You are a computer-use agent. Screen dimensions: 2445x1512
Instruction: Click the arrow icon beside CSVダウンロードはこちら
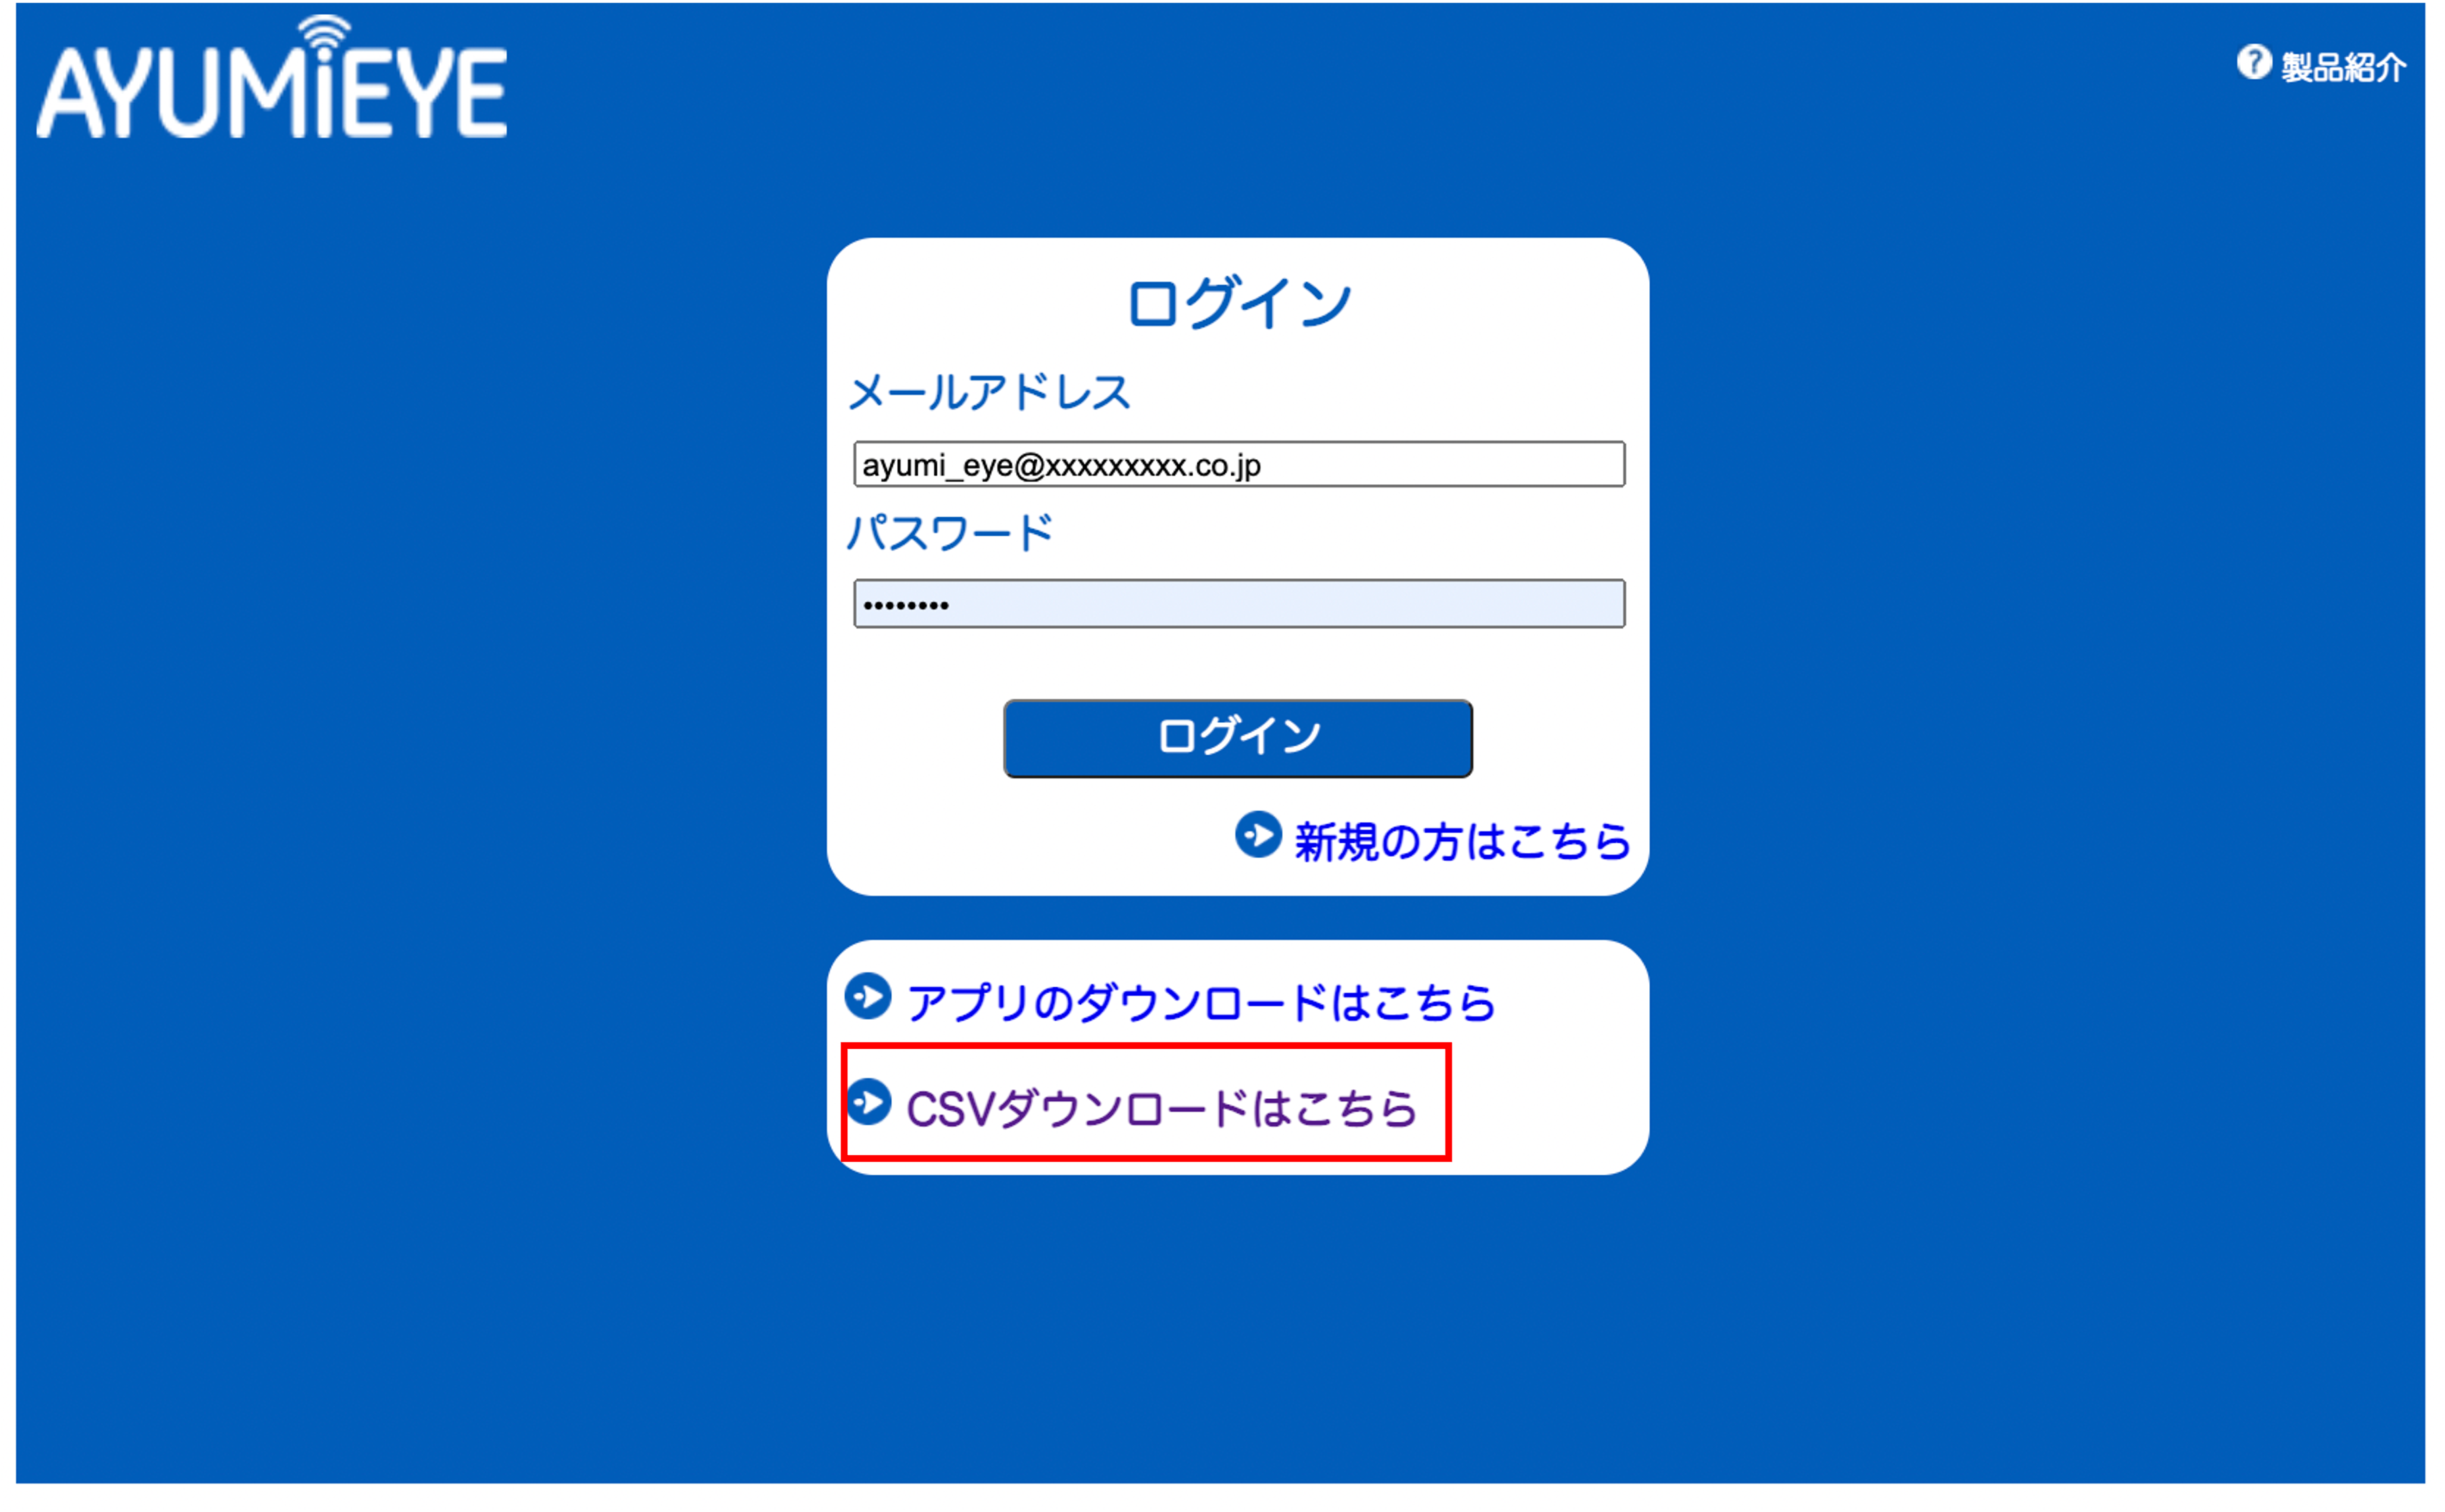(x=868, y=1102)
